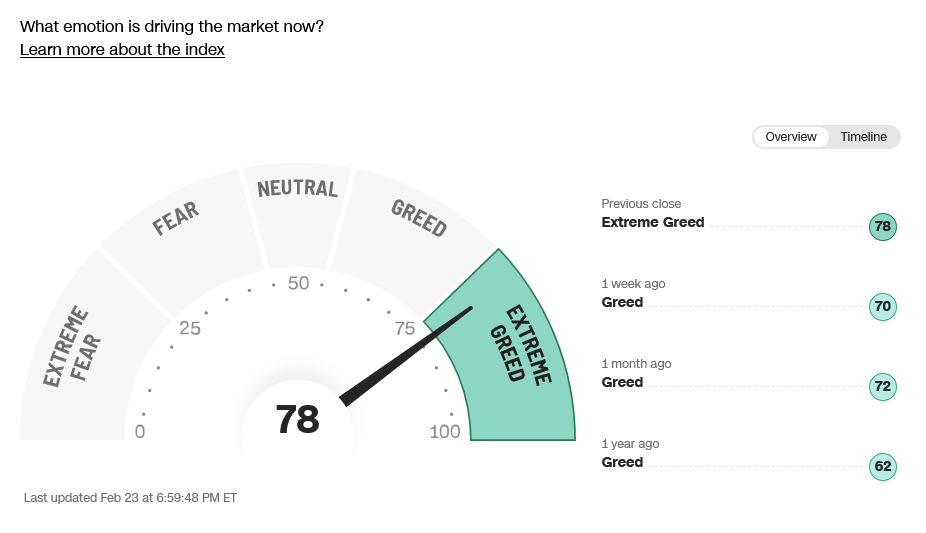Select the Extreme Fear gauge segment
The image size is (926, 533).
pos(71,347)
